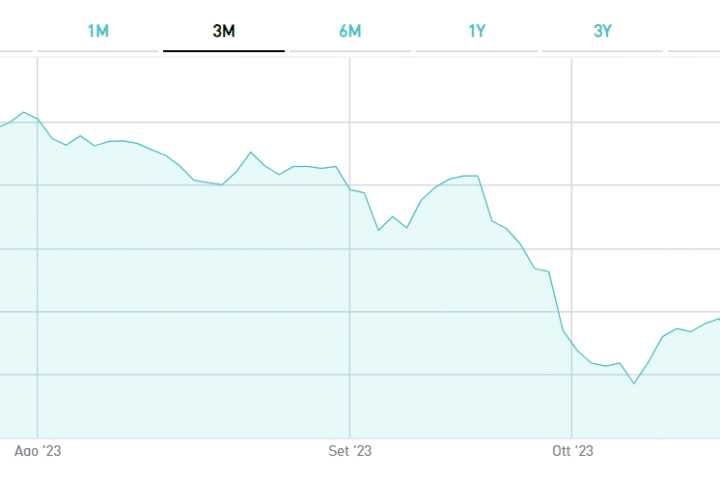720x480 pixels.
Task: Click the shaded area below the October trough
Action: pos(634,415)
